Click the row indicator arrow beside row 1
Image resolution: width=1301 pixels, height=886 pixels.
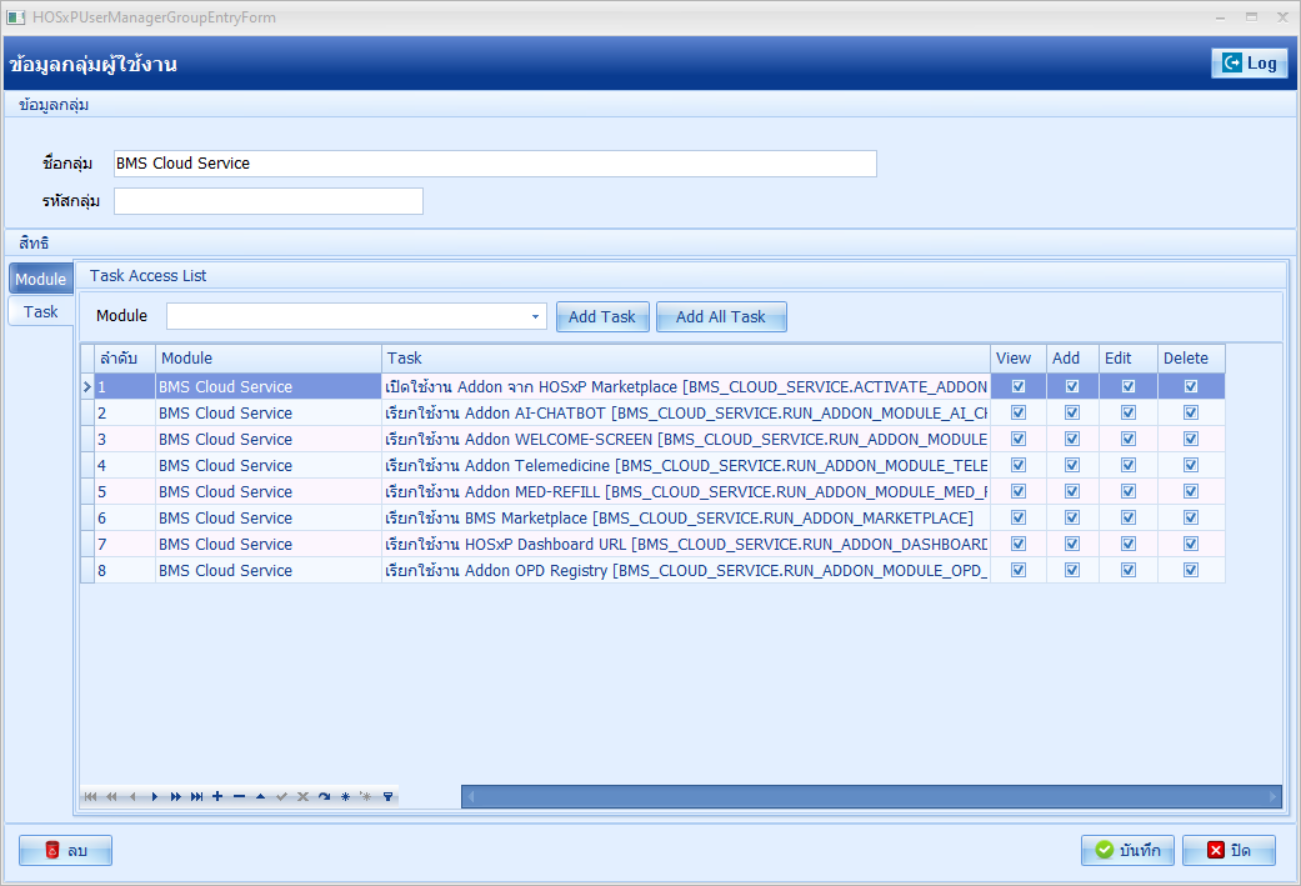point(87,386)
